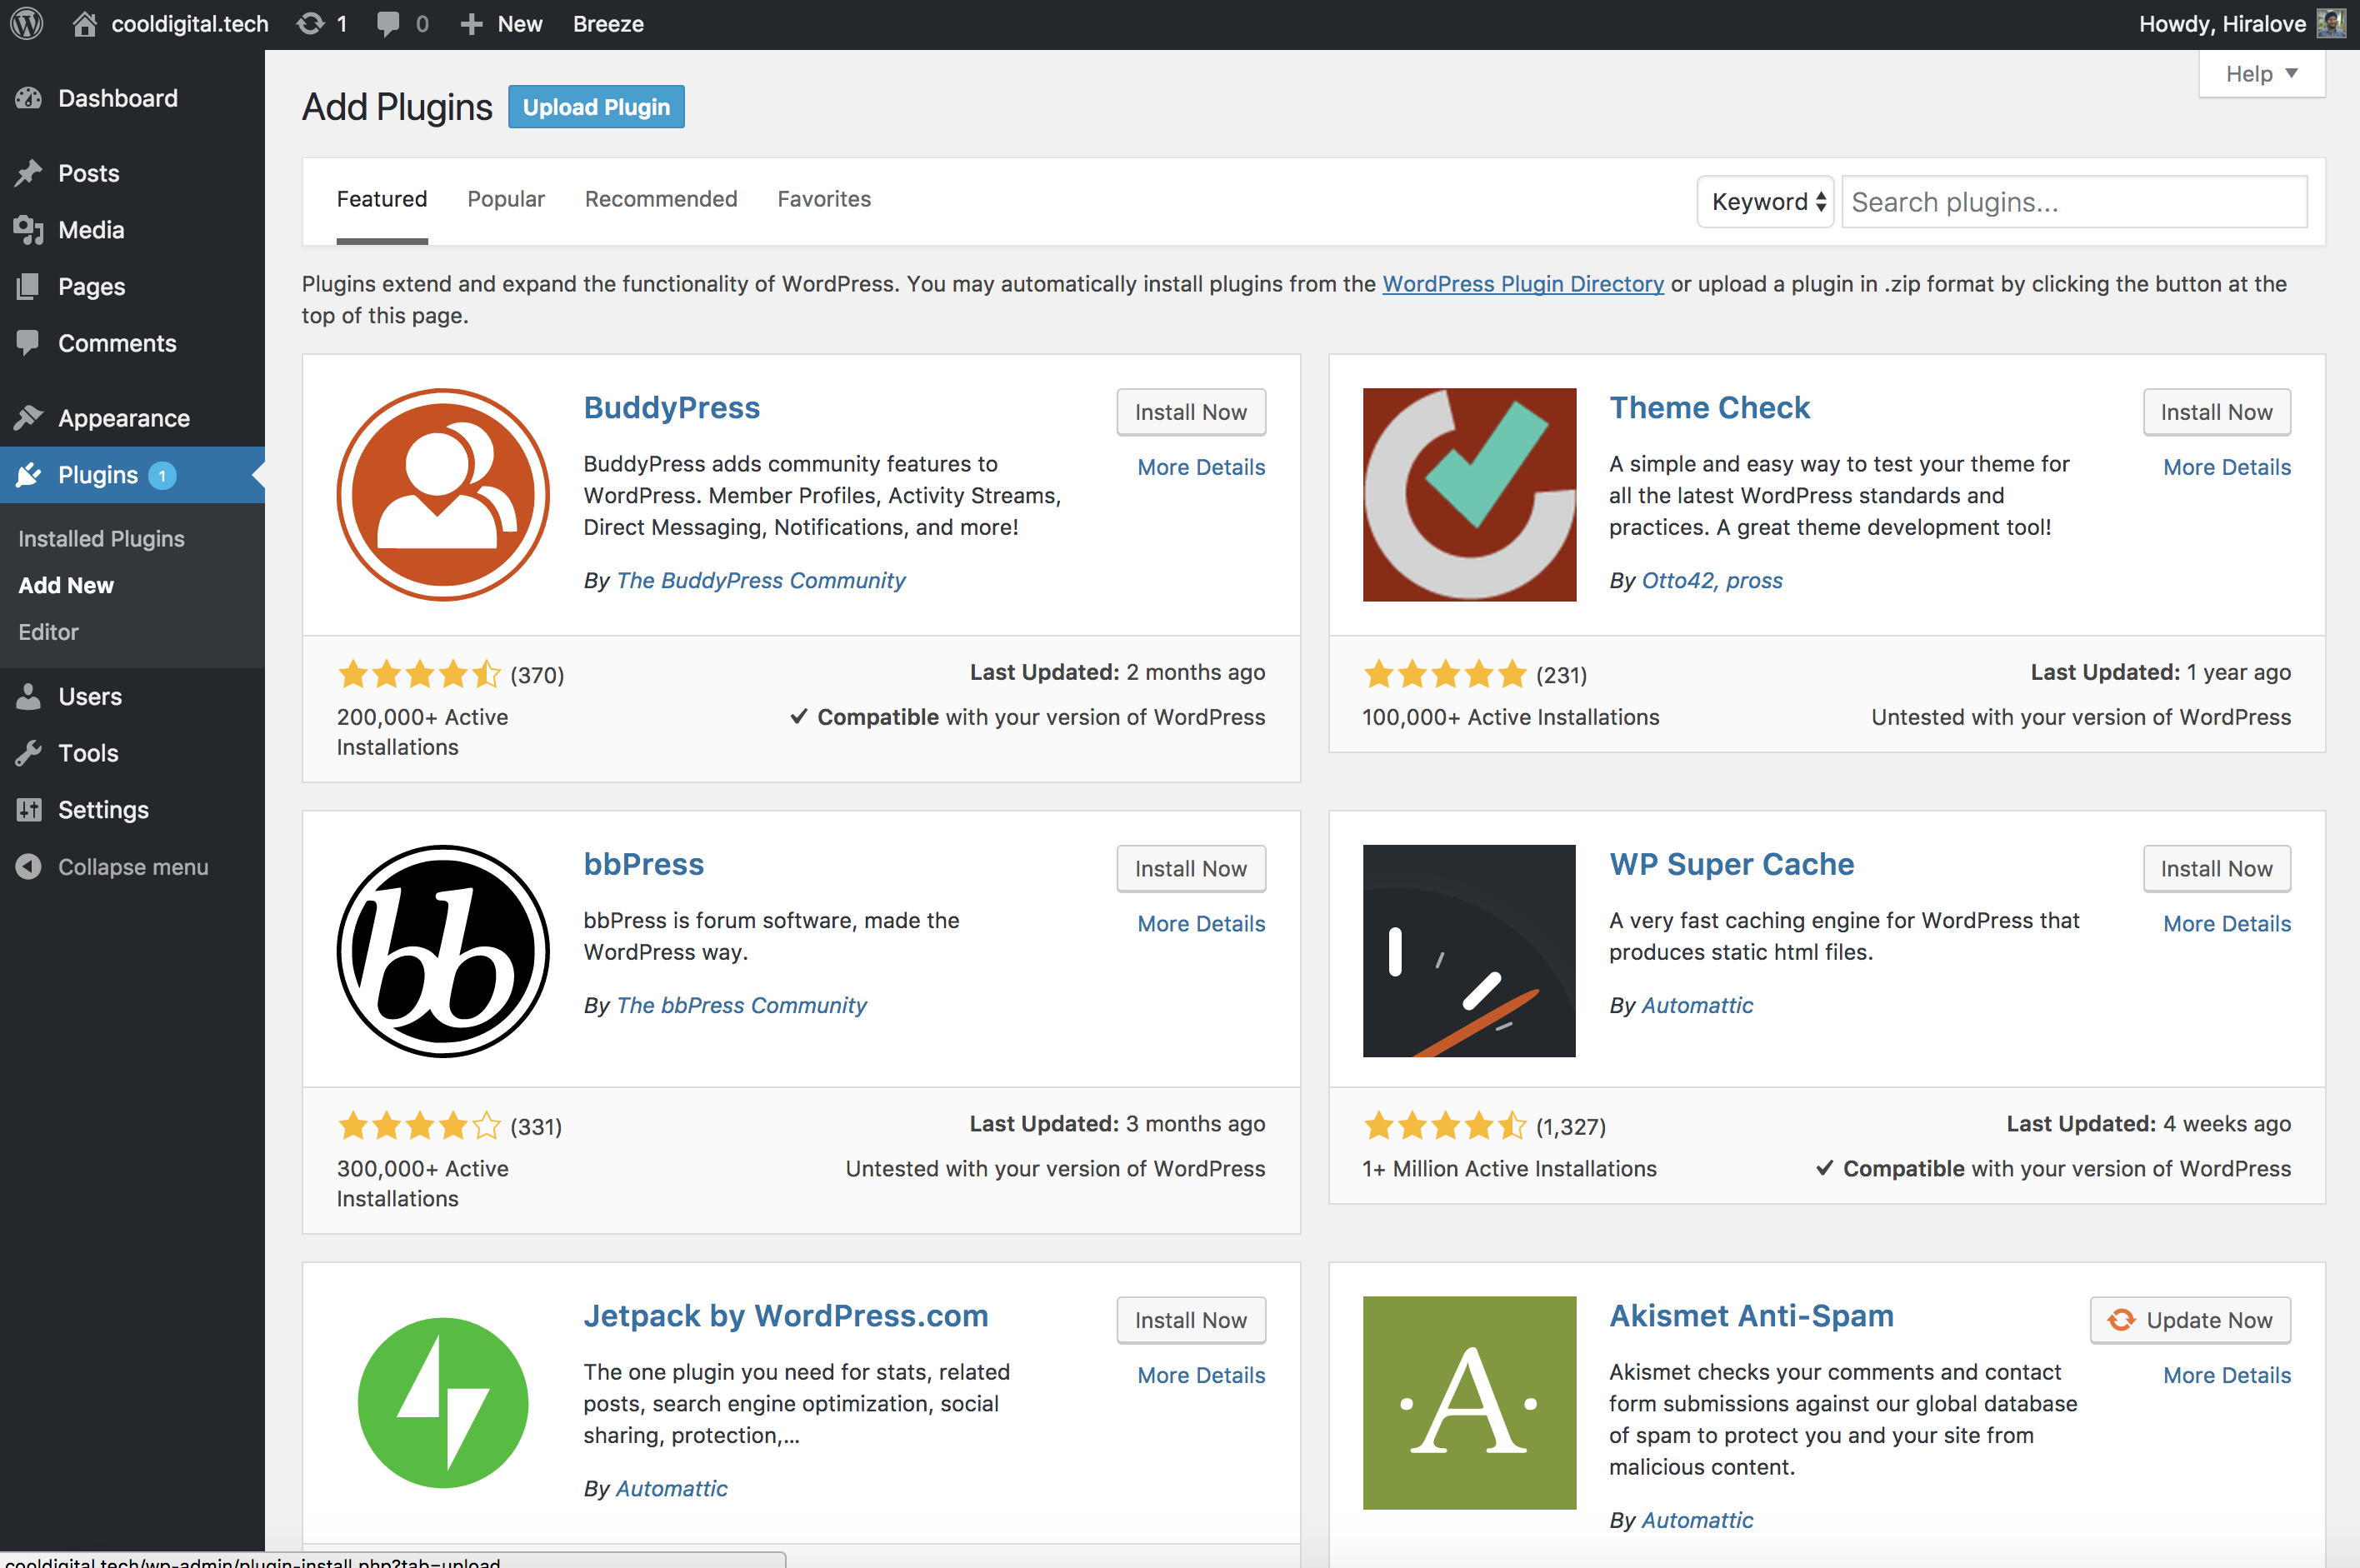2360x1568 pixels.
Task: Open comments bubble in admin bar
Action: (x=403, y=24)
